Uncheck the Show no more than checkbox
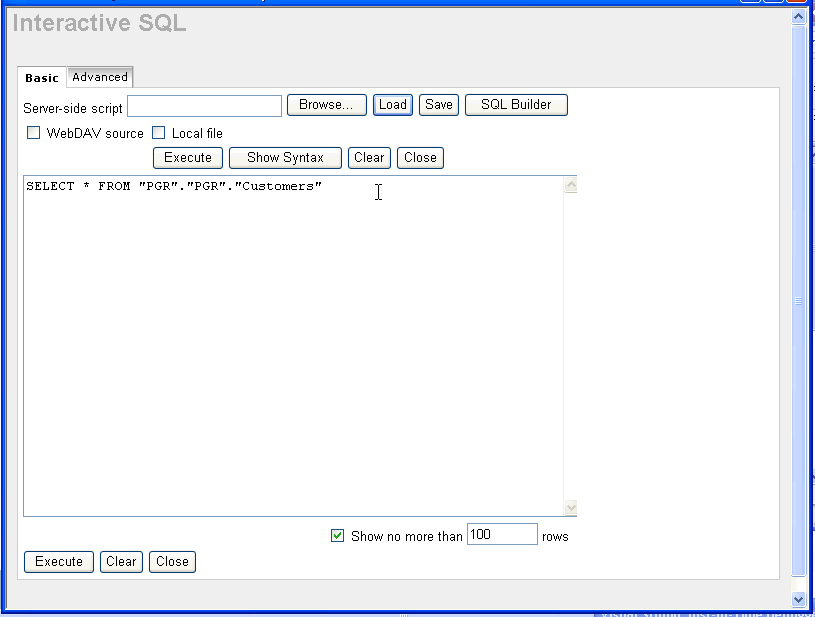This screenshot has width=815, height=617. [338, 536]
